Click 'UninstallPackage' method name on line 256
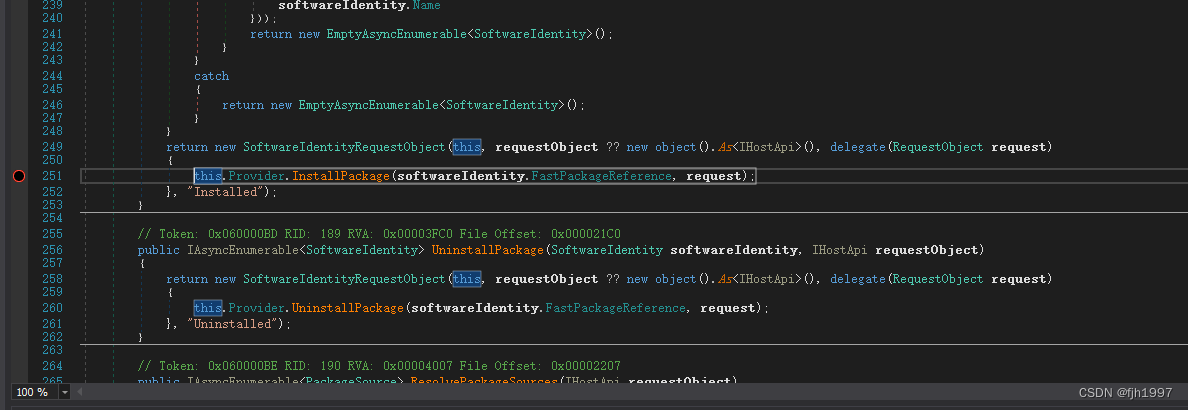The image size is (1188, 410). (x=487, y=250)
